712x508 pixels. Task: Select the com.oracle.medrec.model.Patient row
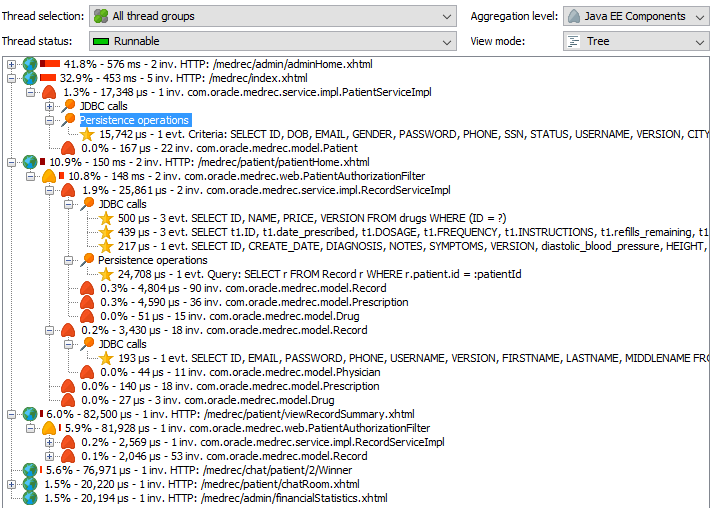pyautogui.click(x=219, y=148)
